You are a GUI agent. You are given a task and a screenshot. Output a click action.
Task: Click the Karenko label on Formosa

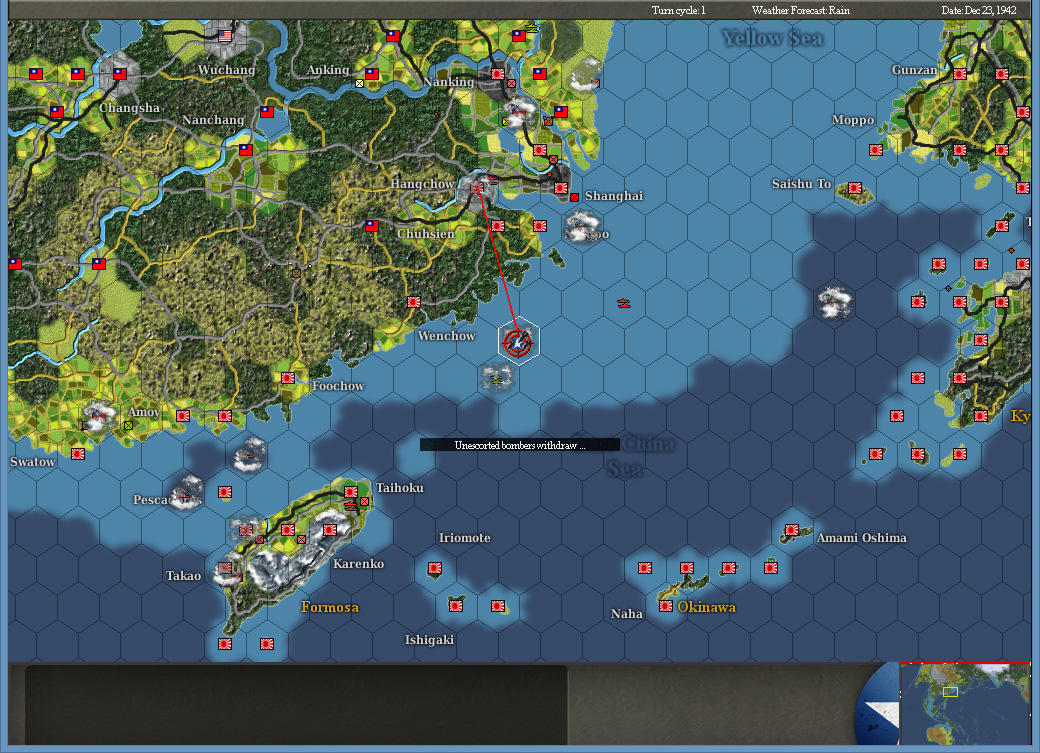358,564
